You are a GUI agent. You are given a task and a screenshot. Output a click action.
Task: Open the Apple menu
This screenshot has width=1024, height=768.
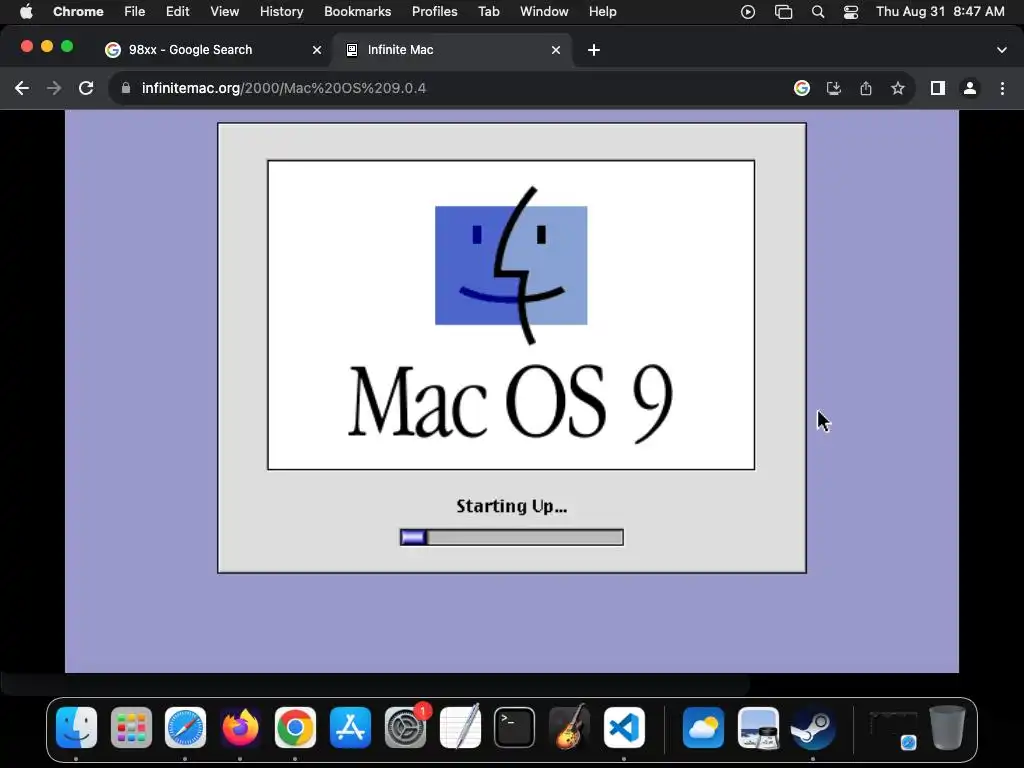tap(26, 12)
